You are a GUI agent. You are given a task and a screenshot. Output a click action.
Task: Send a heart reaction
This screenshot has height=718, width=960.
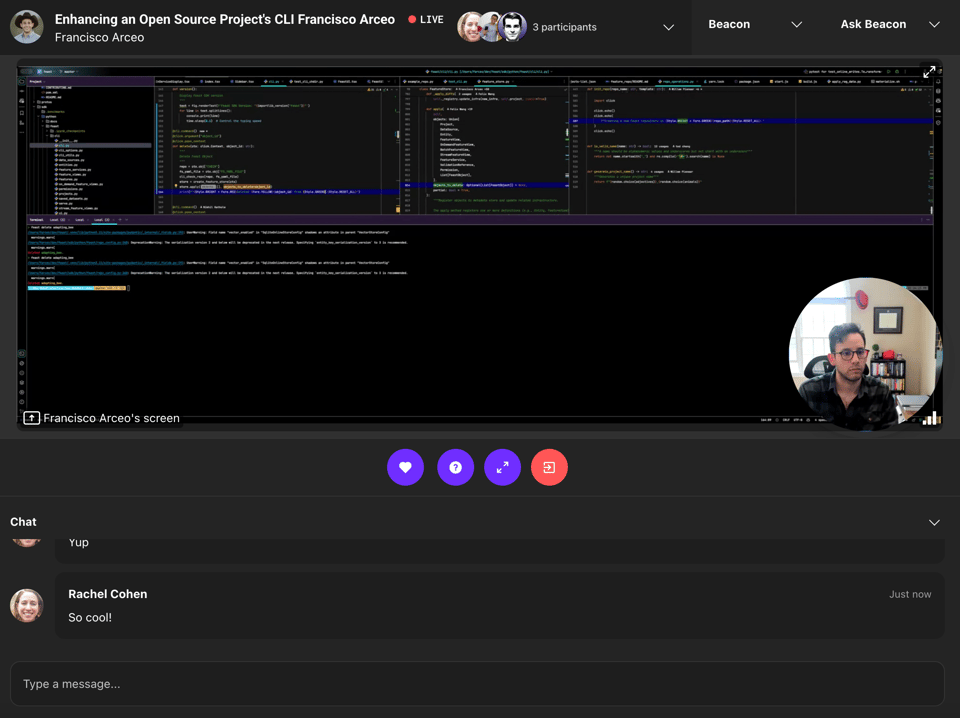(405, 467)
